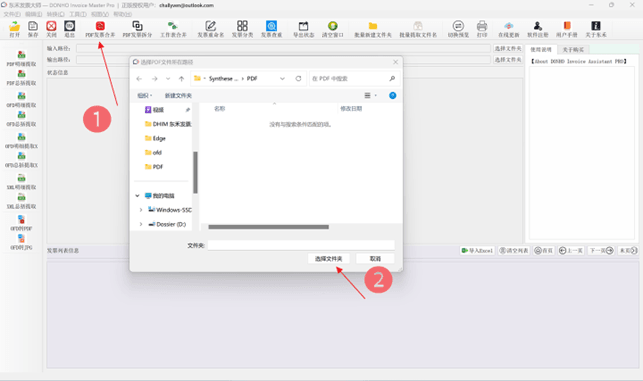Select OFD明细提取X in the left sidebar
Viewport: 643px width, 381px height.
tap(21, 140)
